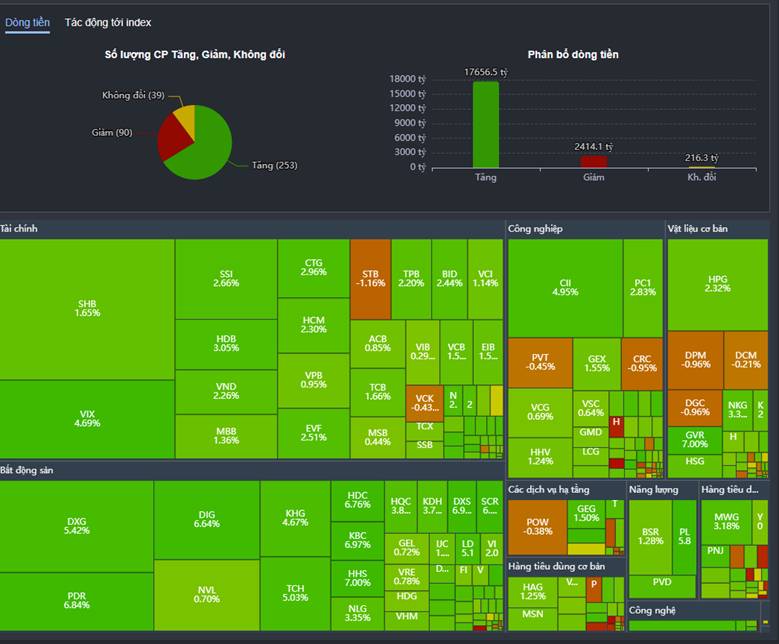779x644 pixels.
Task: Switch to the Dòng tiền tab
Action: coord(27,22)
